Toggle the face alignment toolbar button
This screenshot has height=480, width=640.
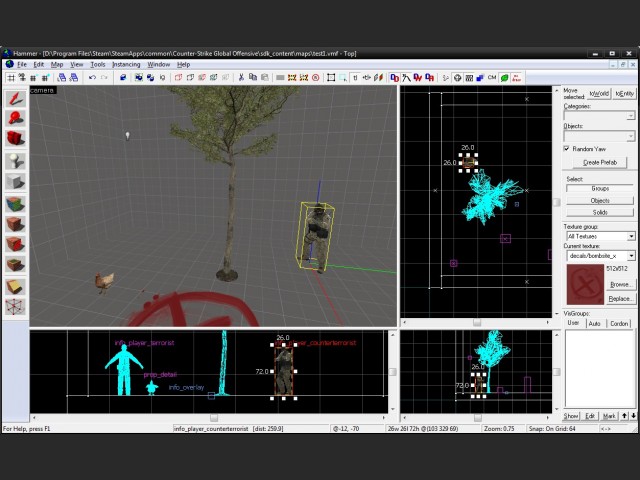(378, 78)
